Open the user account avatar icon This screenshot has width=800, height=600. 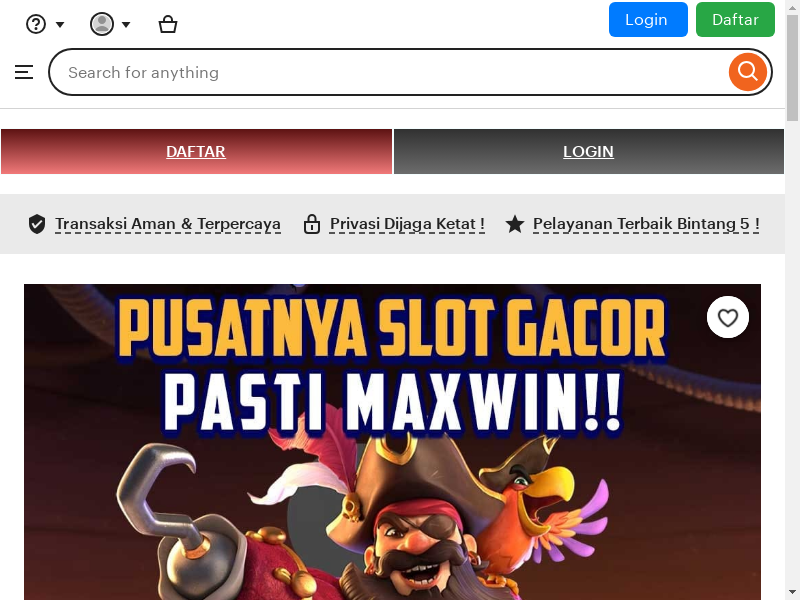coord(102,24)
